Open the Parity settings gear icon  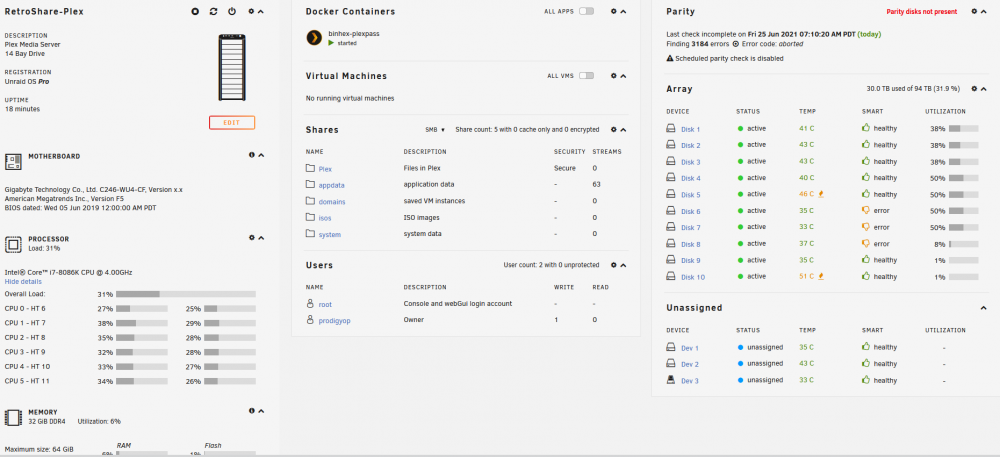[974, 11]
